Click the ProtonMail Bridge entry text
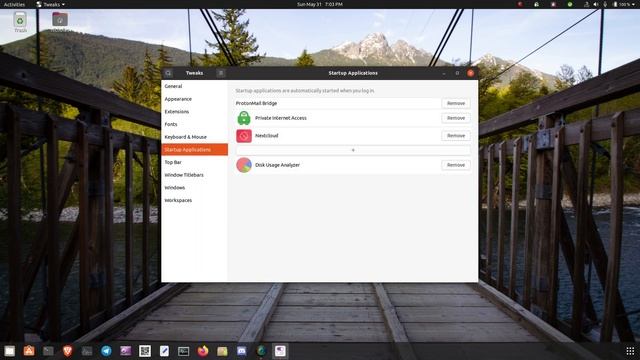The image size is (640, 360). [x=256, y=103]
